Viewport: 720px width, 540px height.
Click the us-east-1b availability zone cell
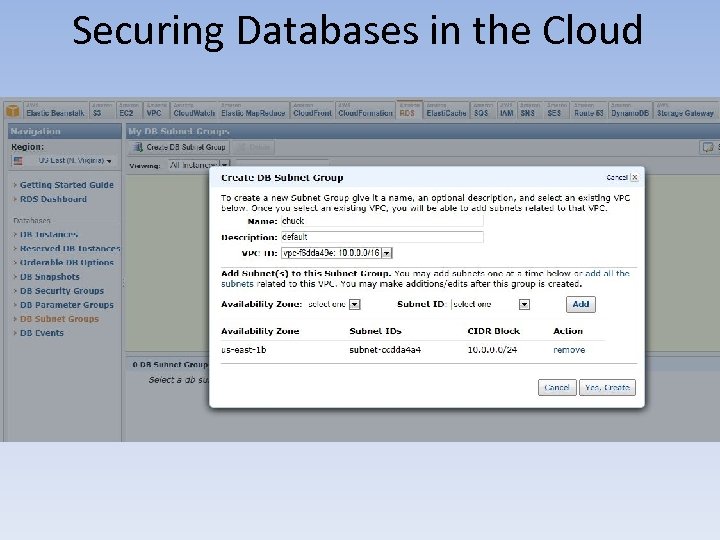tap(244, 350)
